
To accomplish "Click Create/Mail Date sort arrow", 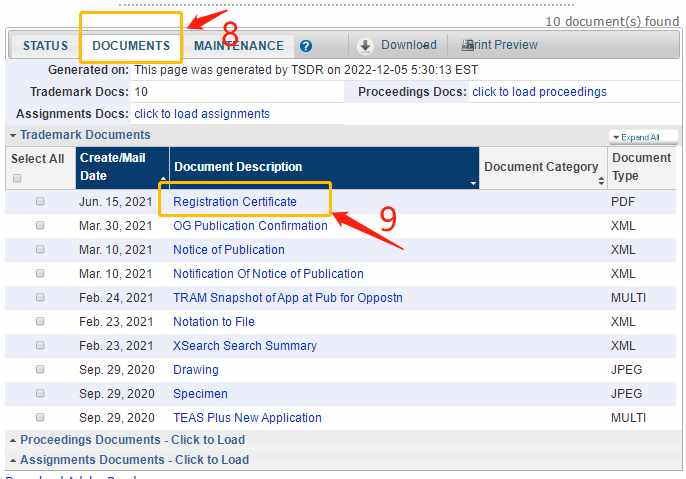I will pyautogui.click(x=163, y=179).
